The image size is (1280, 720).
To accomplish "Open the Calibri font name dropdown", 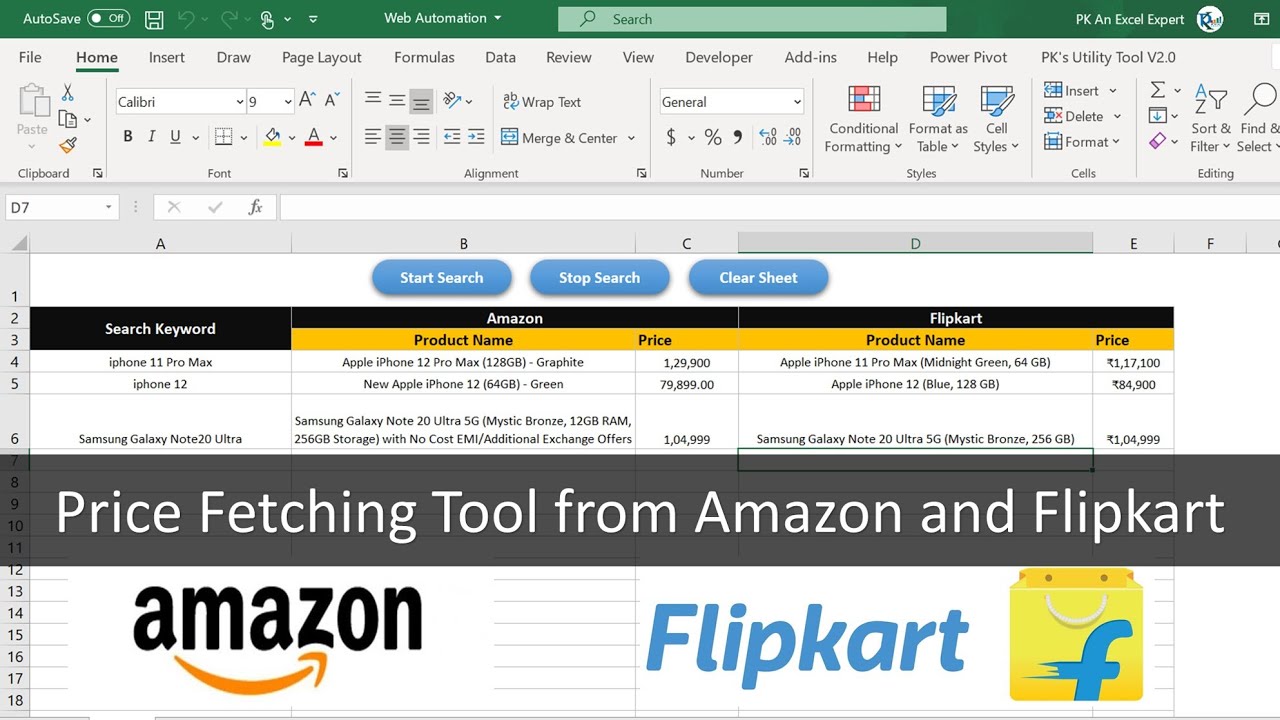I will click(240, 102).
